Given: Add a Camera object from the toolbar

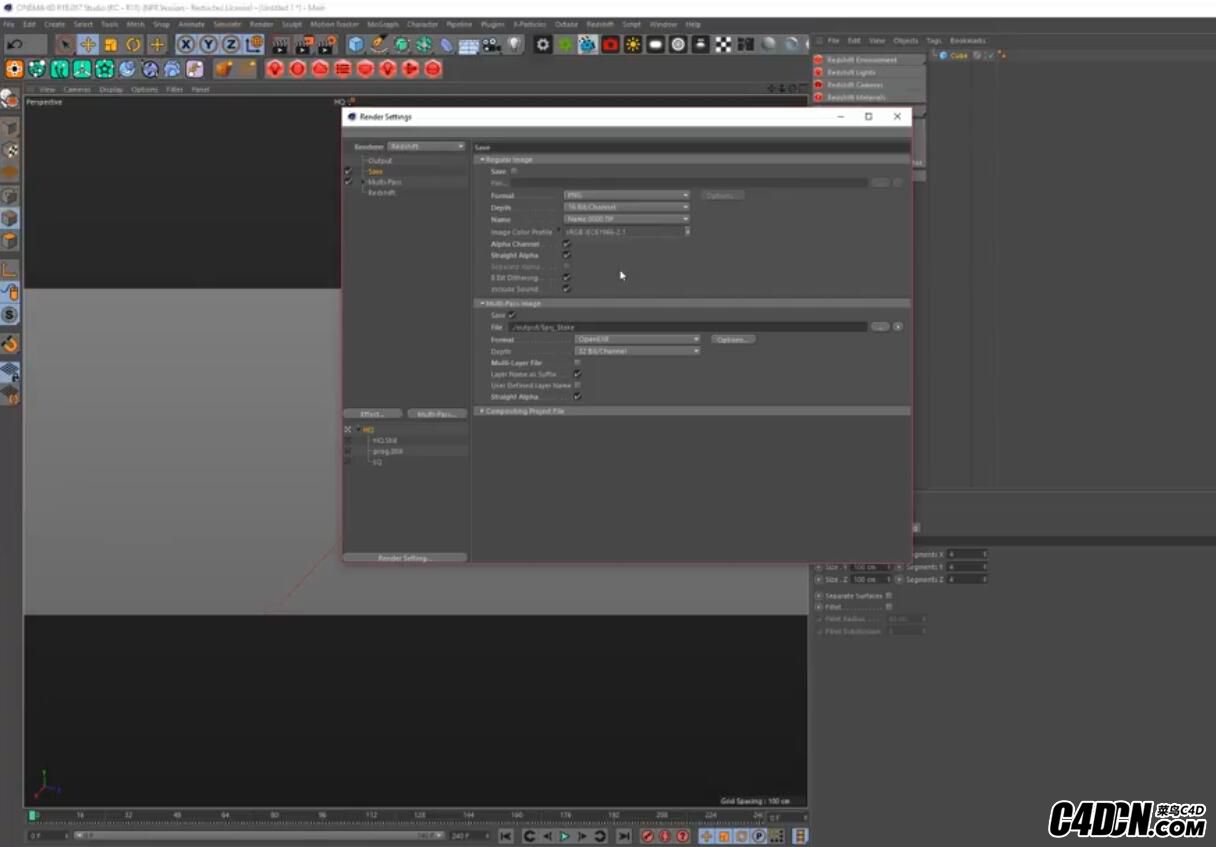Looking at the screenshot, I should coord(491,45).
